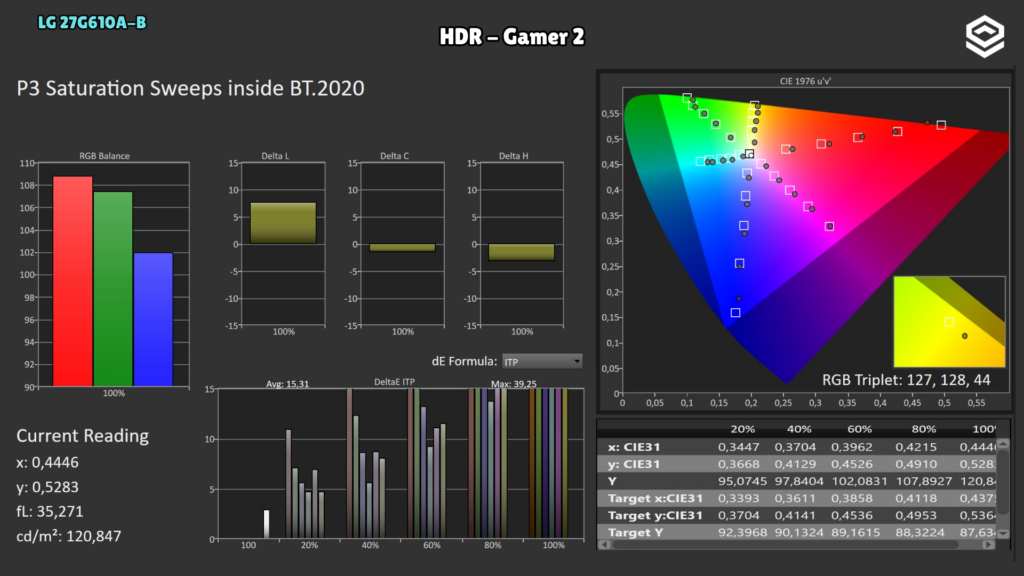Viewport: 1024px width, 576px height.
Task: Click cell '0,3393' in Target x:CIE31 row
Action: click(x=739, y=498)
